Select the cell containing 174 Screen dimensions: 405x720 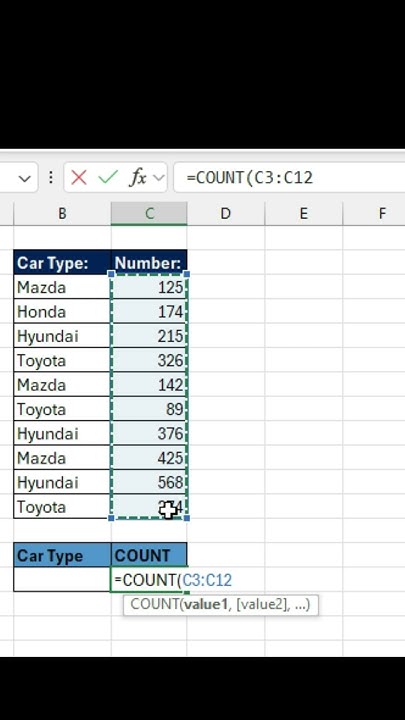(149, 312)
